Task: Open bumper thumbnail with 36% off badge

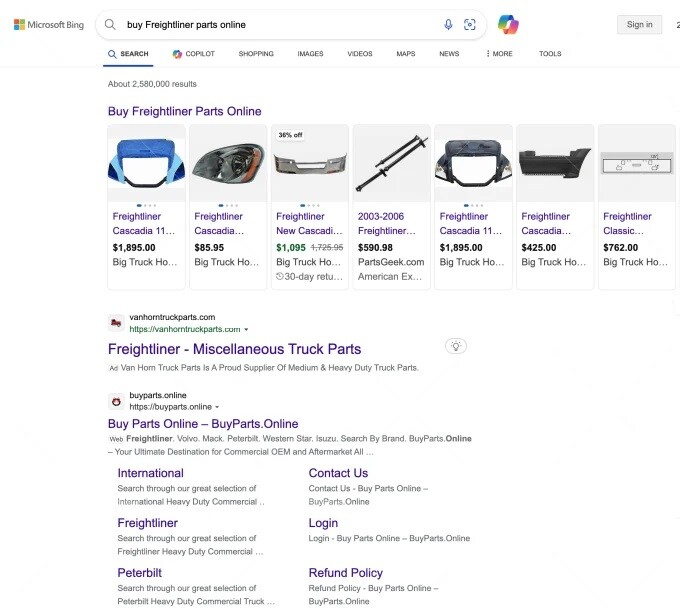Action: pos(310,164)
